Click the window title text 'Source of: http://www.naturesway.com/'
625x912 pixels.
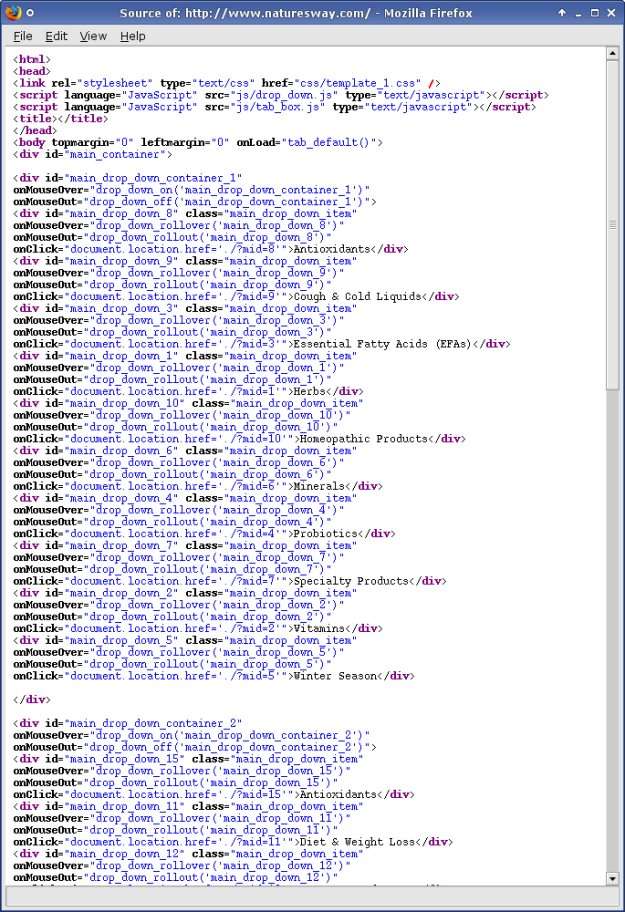pos(245,13)
